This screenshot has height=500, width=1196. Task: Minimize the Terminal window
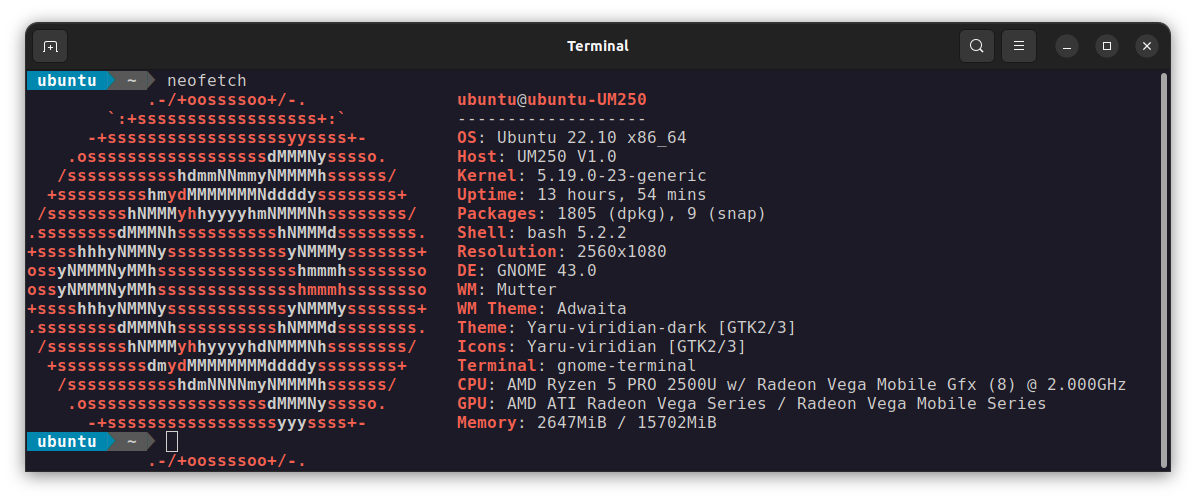click(x=1067, y=46)
